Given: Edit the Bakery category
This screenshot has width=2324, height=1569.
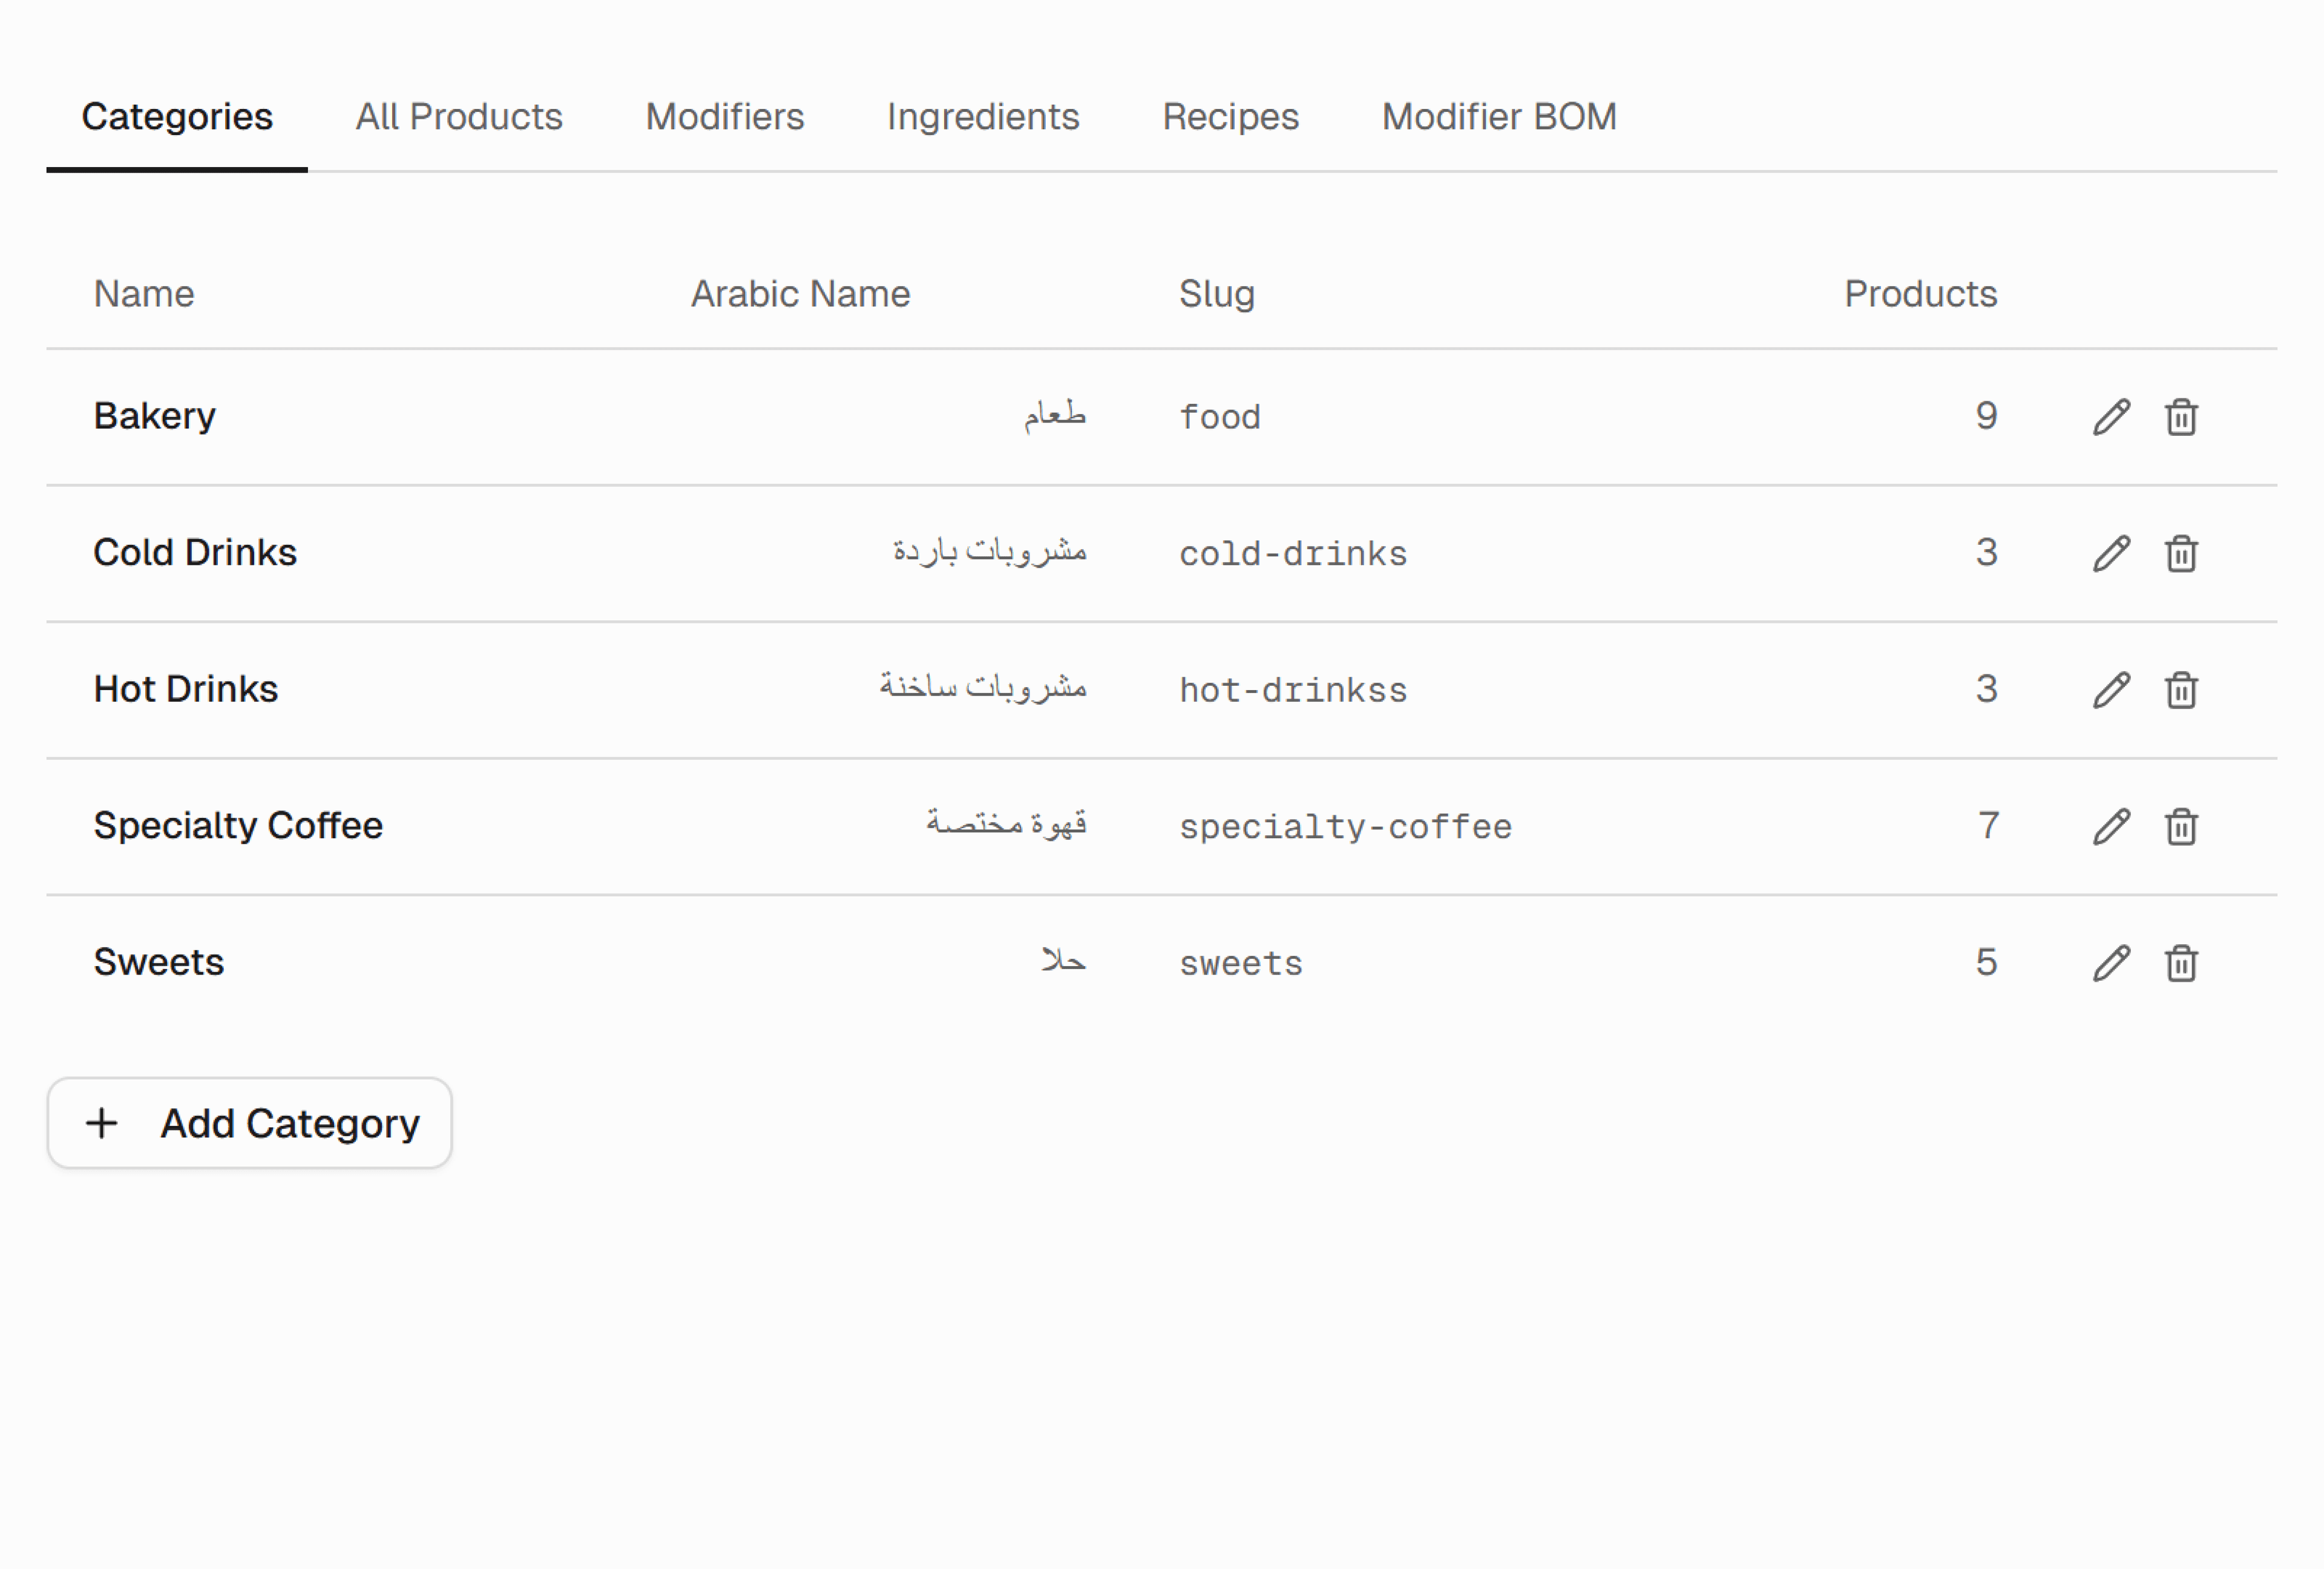Looking at the screenshot, I should (2111, 417).
